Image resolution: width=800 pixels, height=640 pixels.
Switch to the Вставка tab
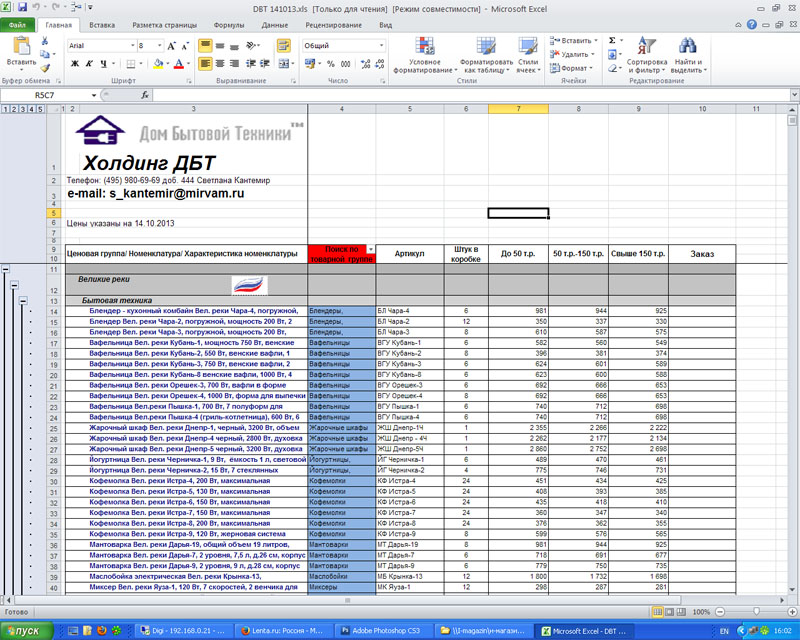coord(102,25)
